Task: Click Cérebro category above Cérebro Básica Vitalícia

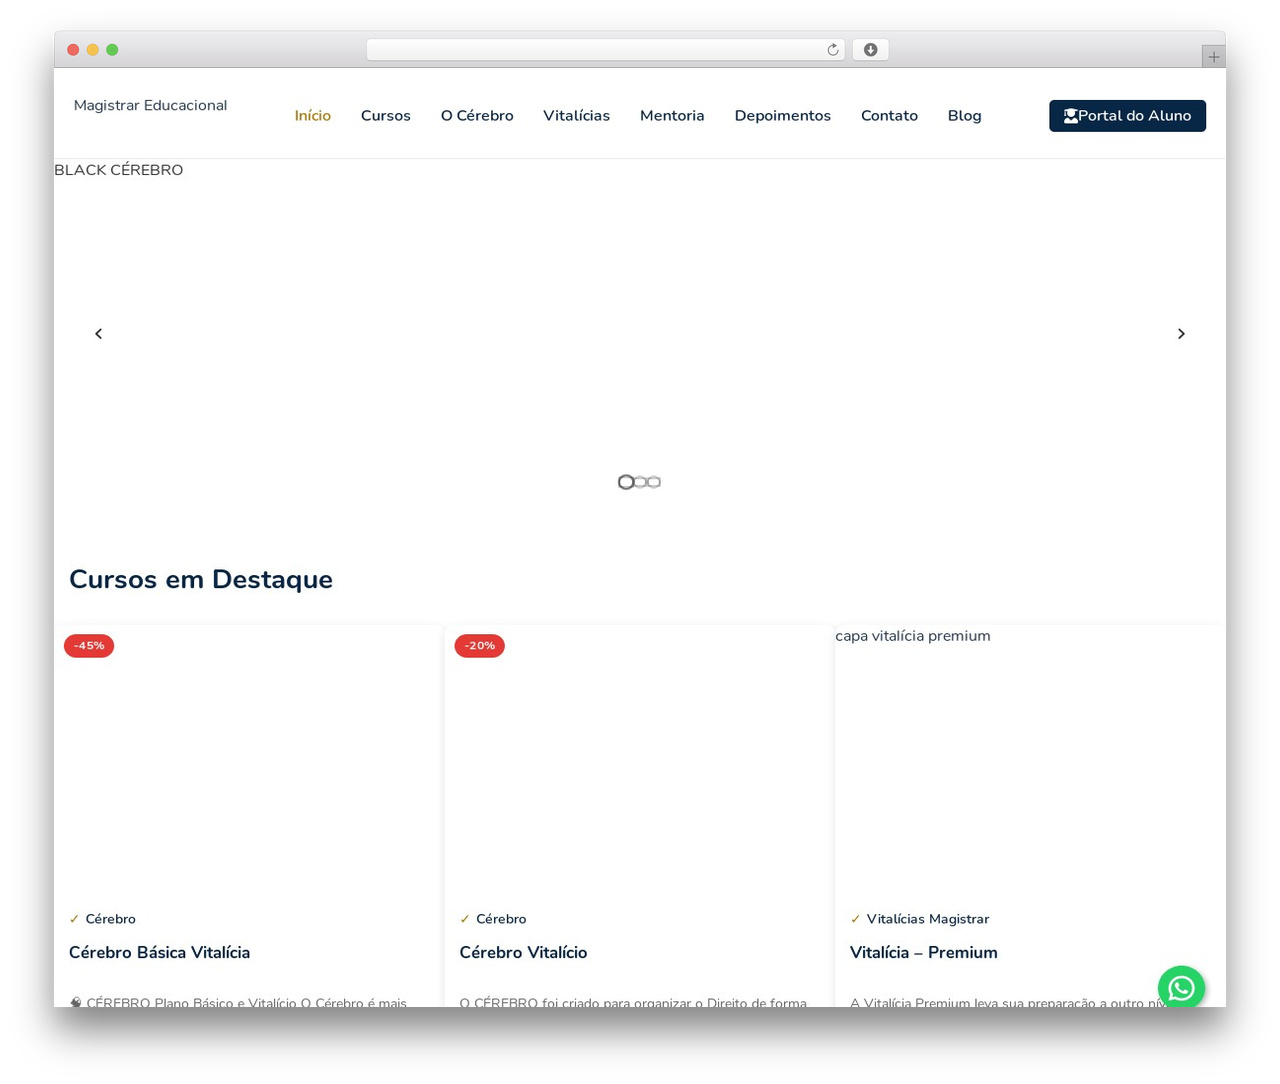Action: click(x=110, y=919)
